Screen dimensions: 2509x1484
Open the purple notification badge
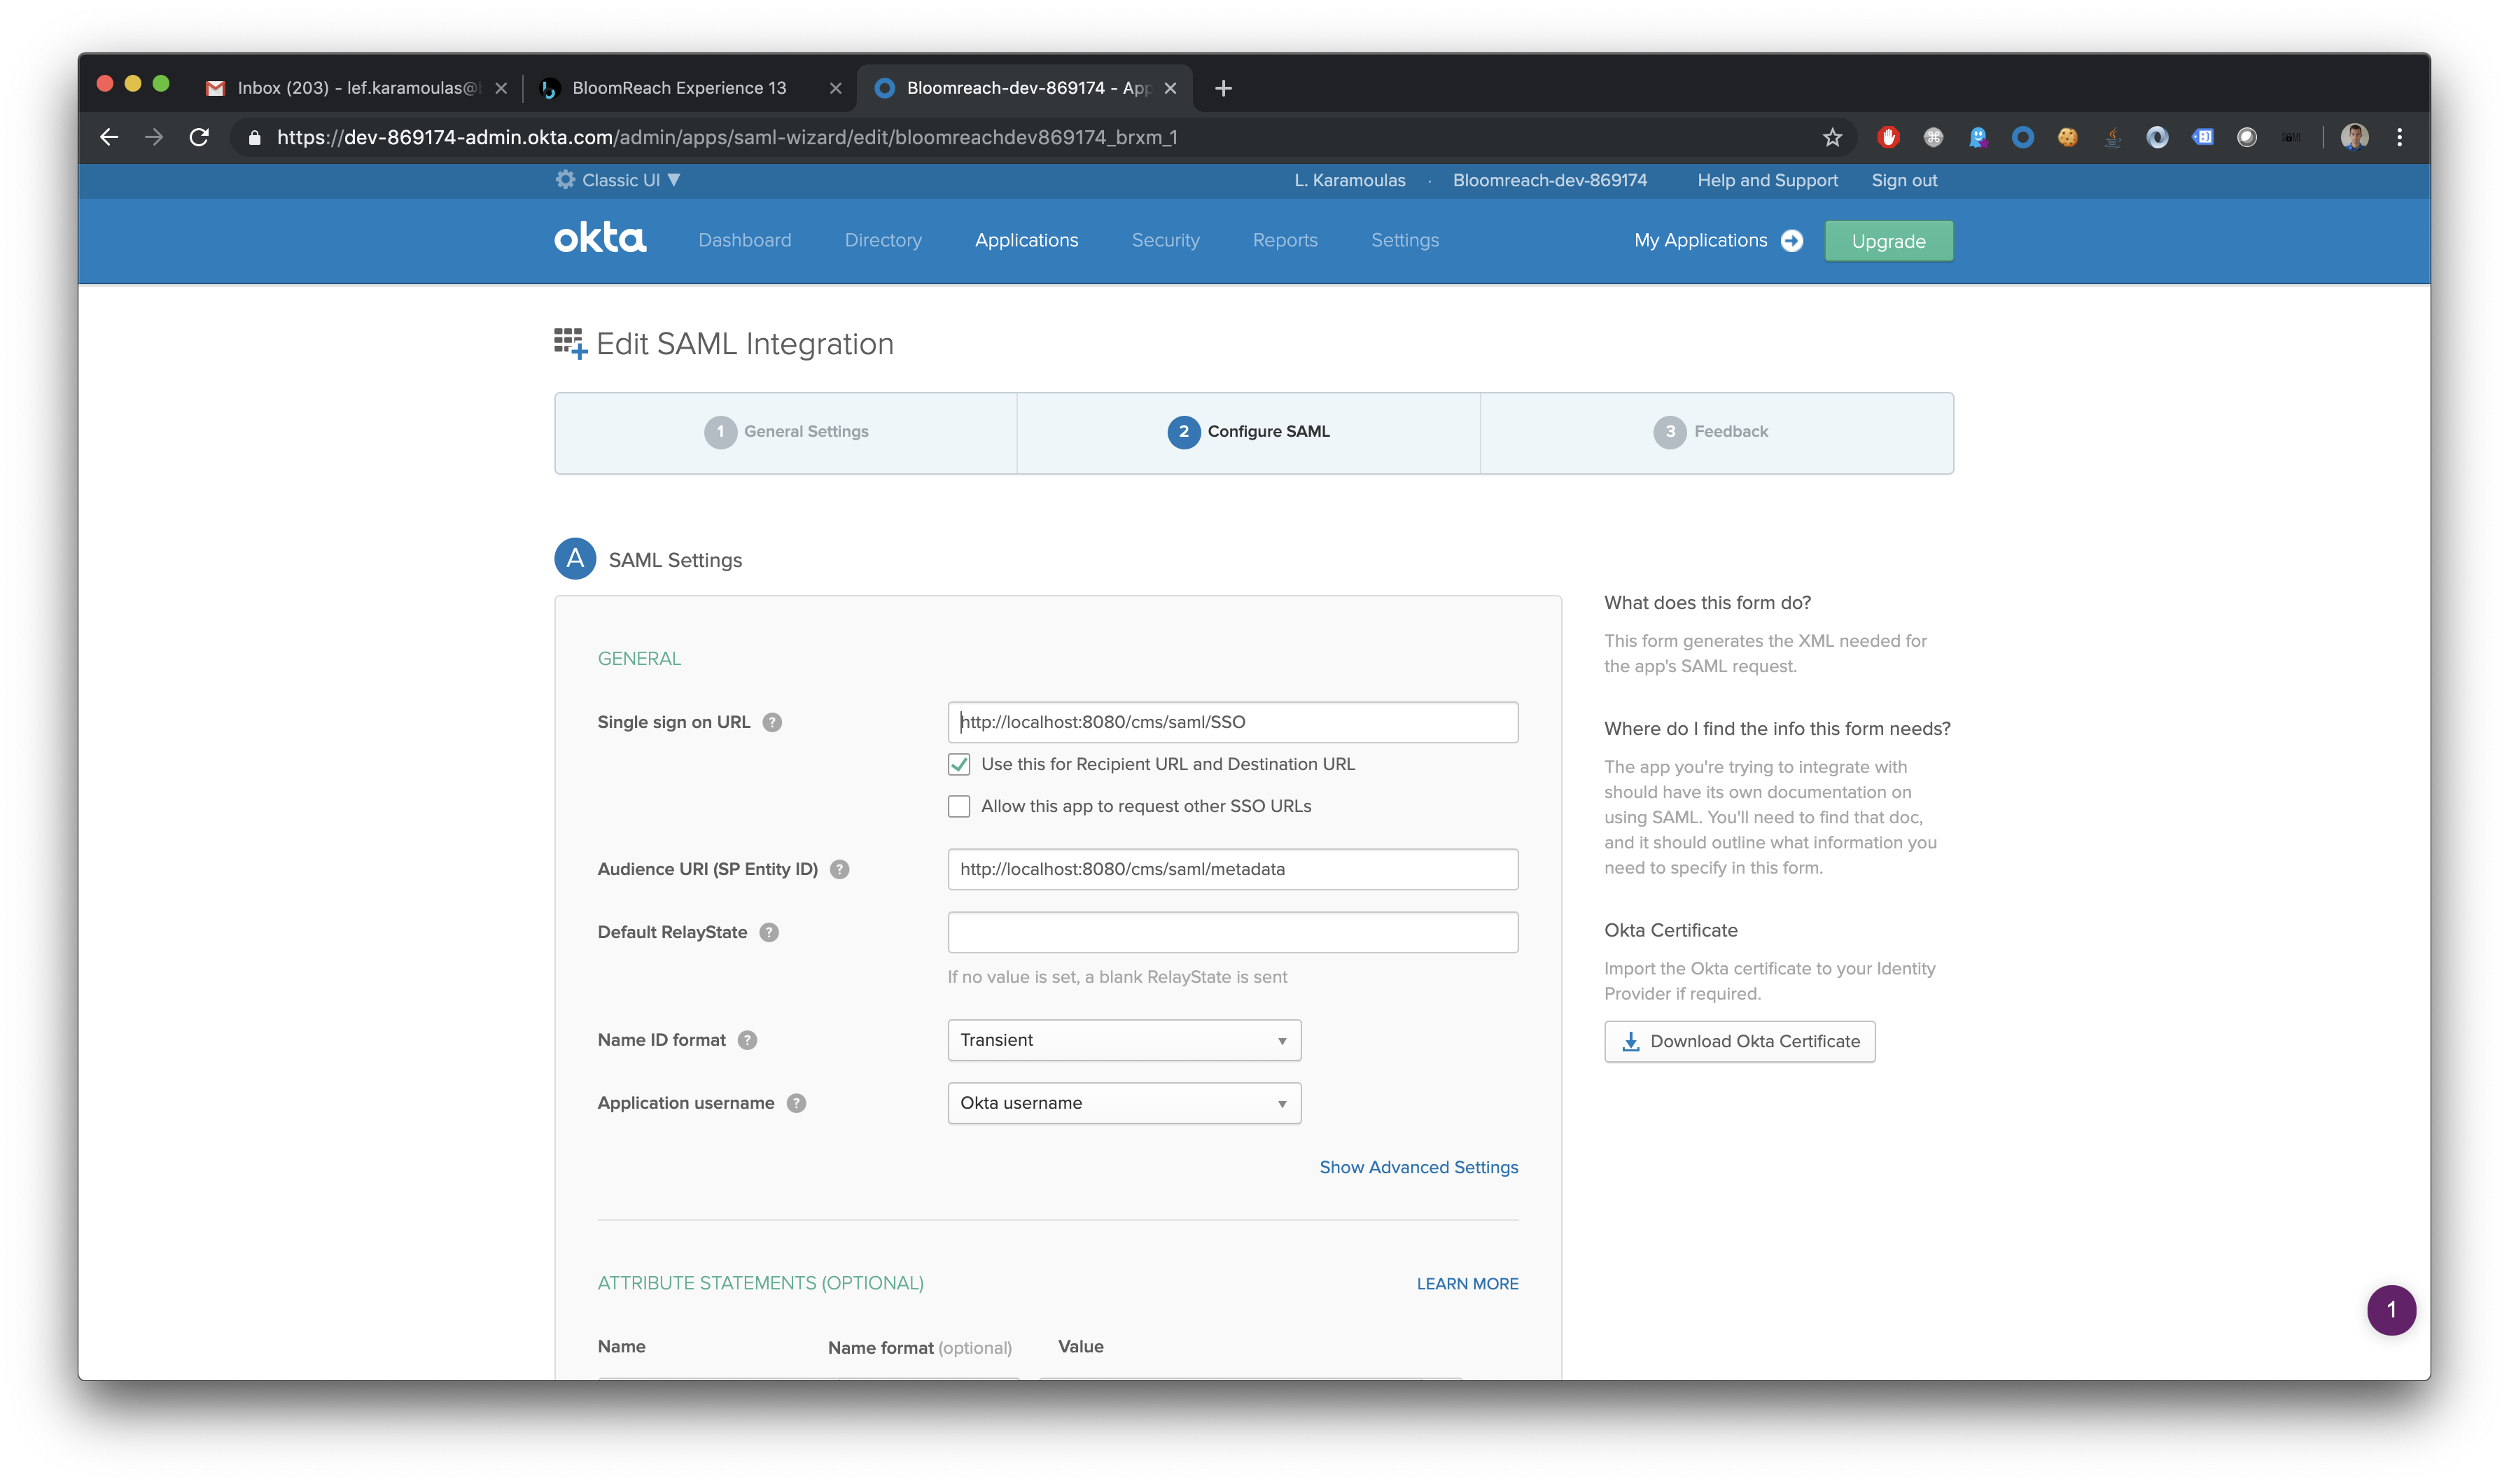(2391, 1310)
